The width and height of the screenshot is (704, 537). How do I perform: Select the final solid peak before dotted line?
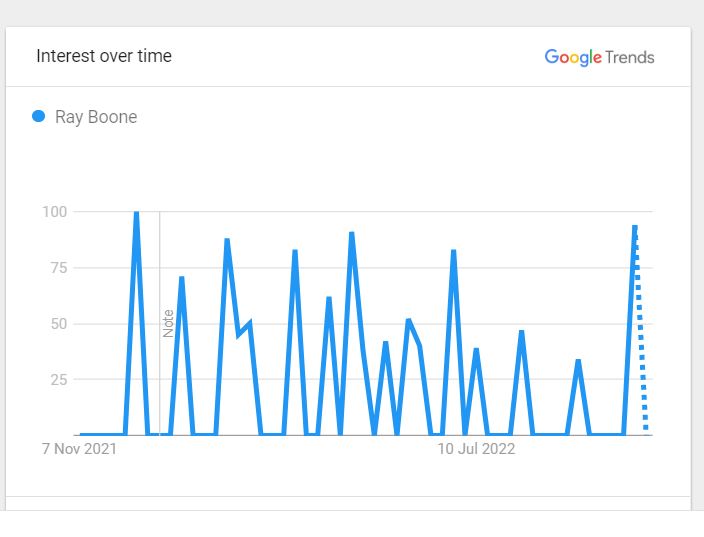click(634, 227)
